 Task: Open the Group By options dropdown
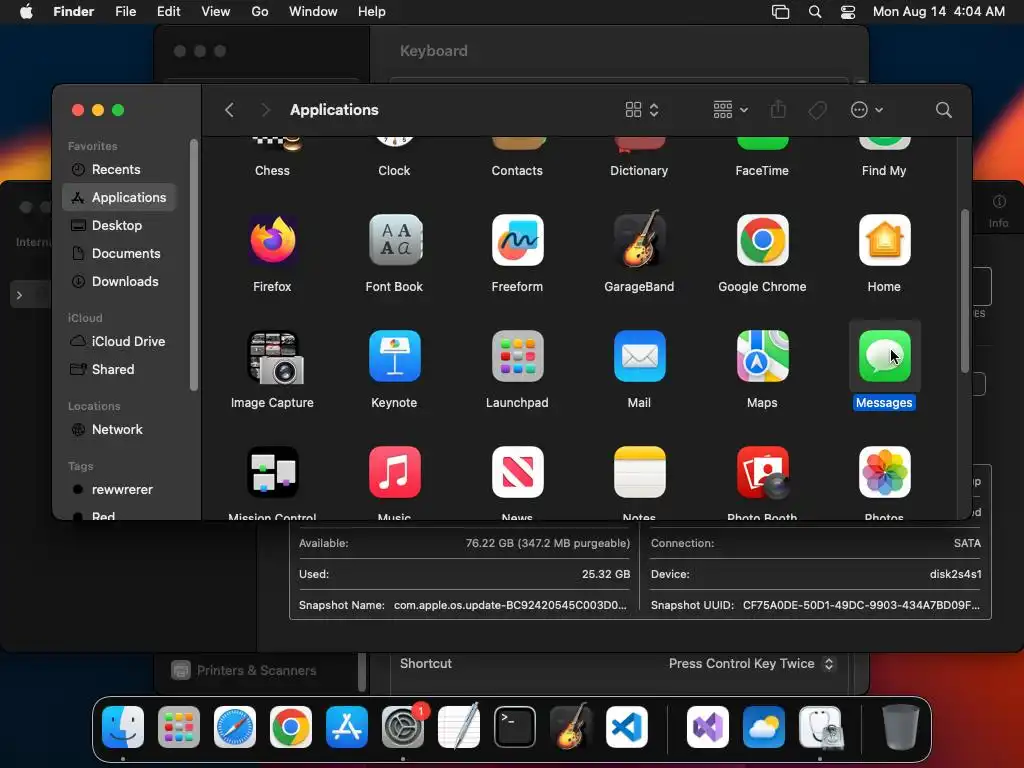[x=730, y=110]
